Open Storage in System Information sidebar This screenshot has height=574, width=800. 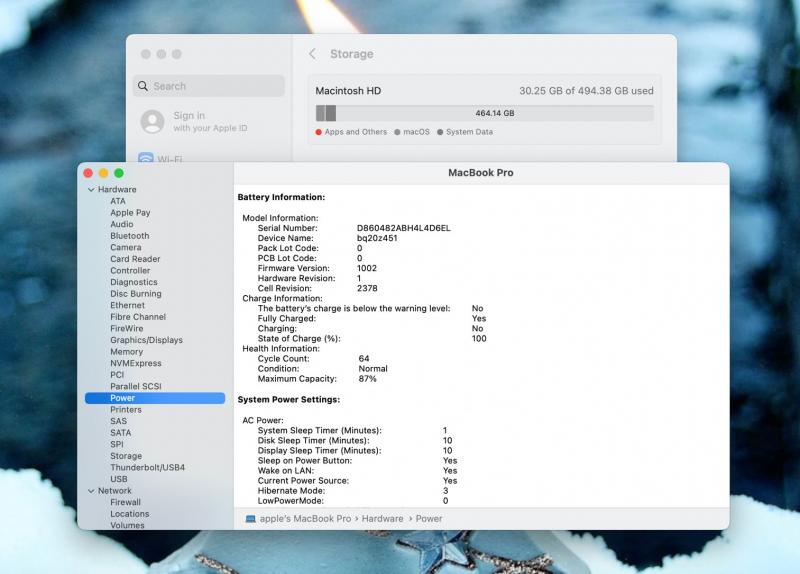coord(126,456)
